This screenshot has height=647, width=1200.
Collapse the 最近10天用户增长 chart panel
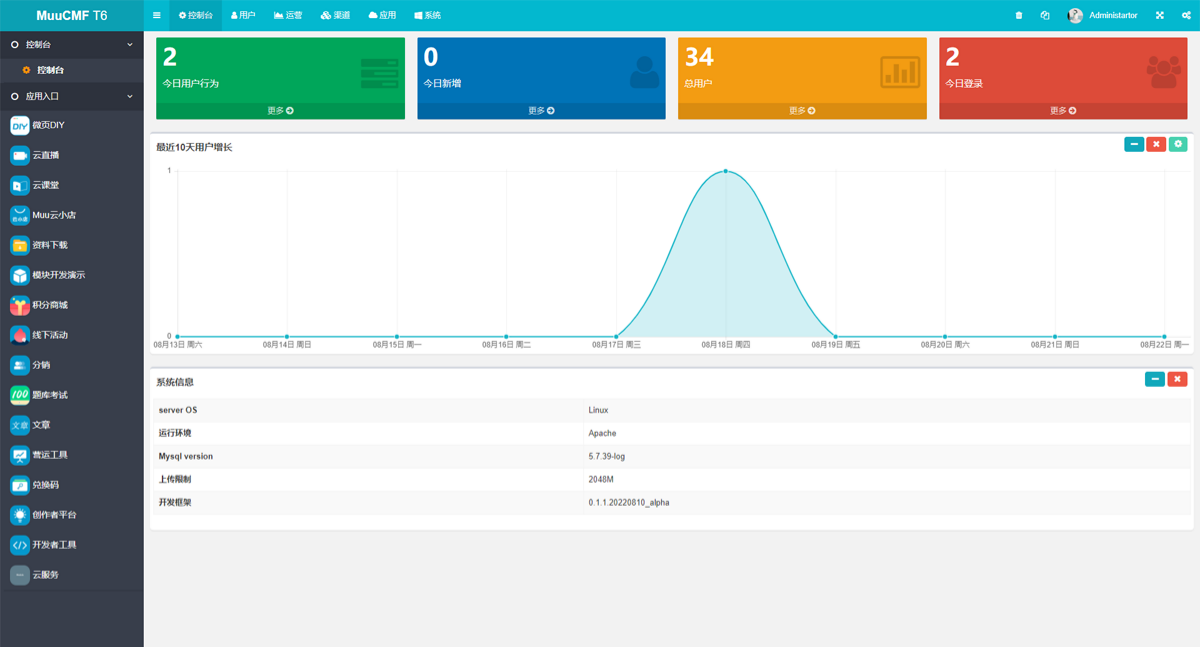tap(1134, 145)
